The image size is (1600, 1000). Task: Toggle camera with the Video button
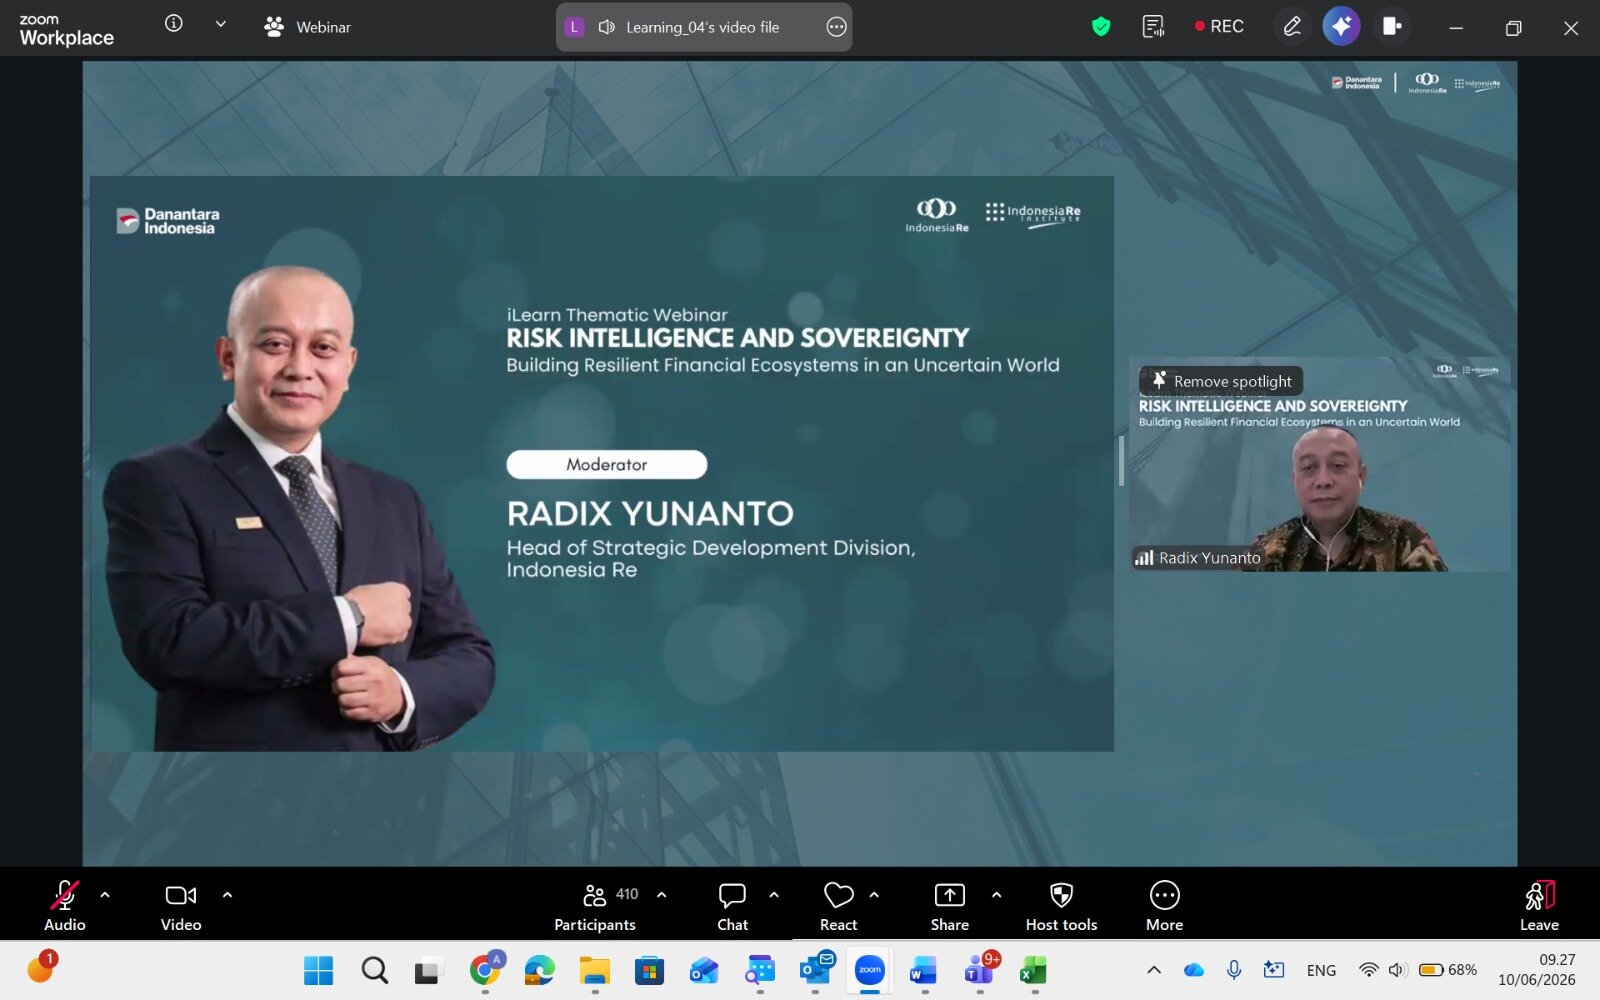[x=181, y=906]
